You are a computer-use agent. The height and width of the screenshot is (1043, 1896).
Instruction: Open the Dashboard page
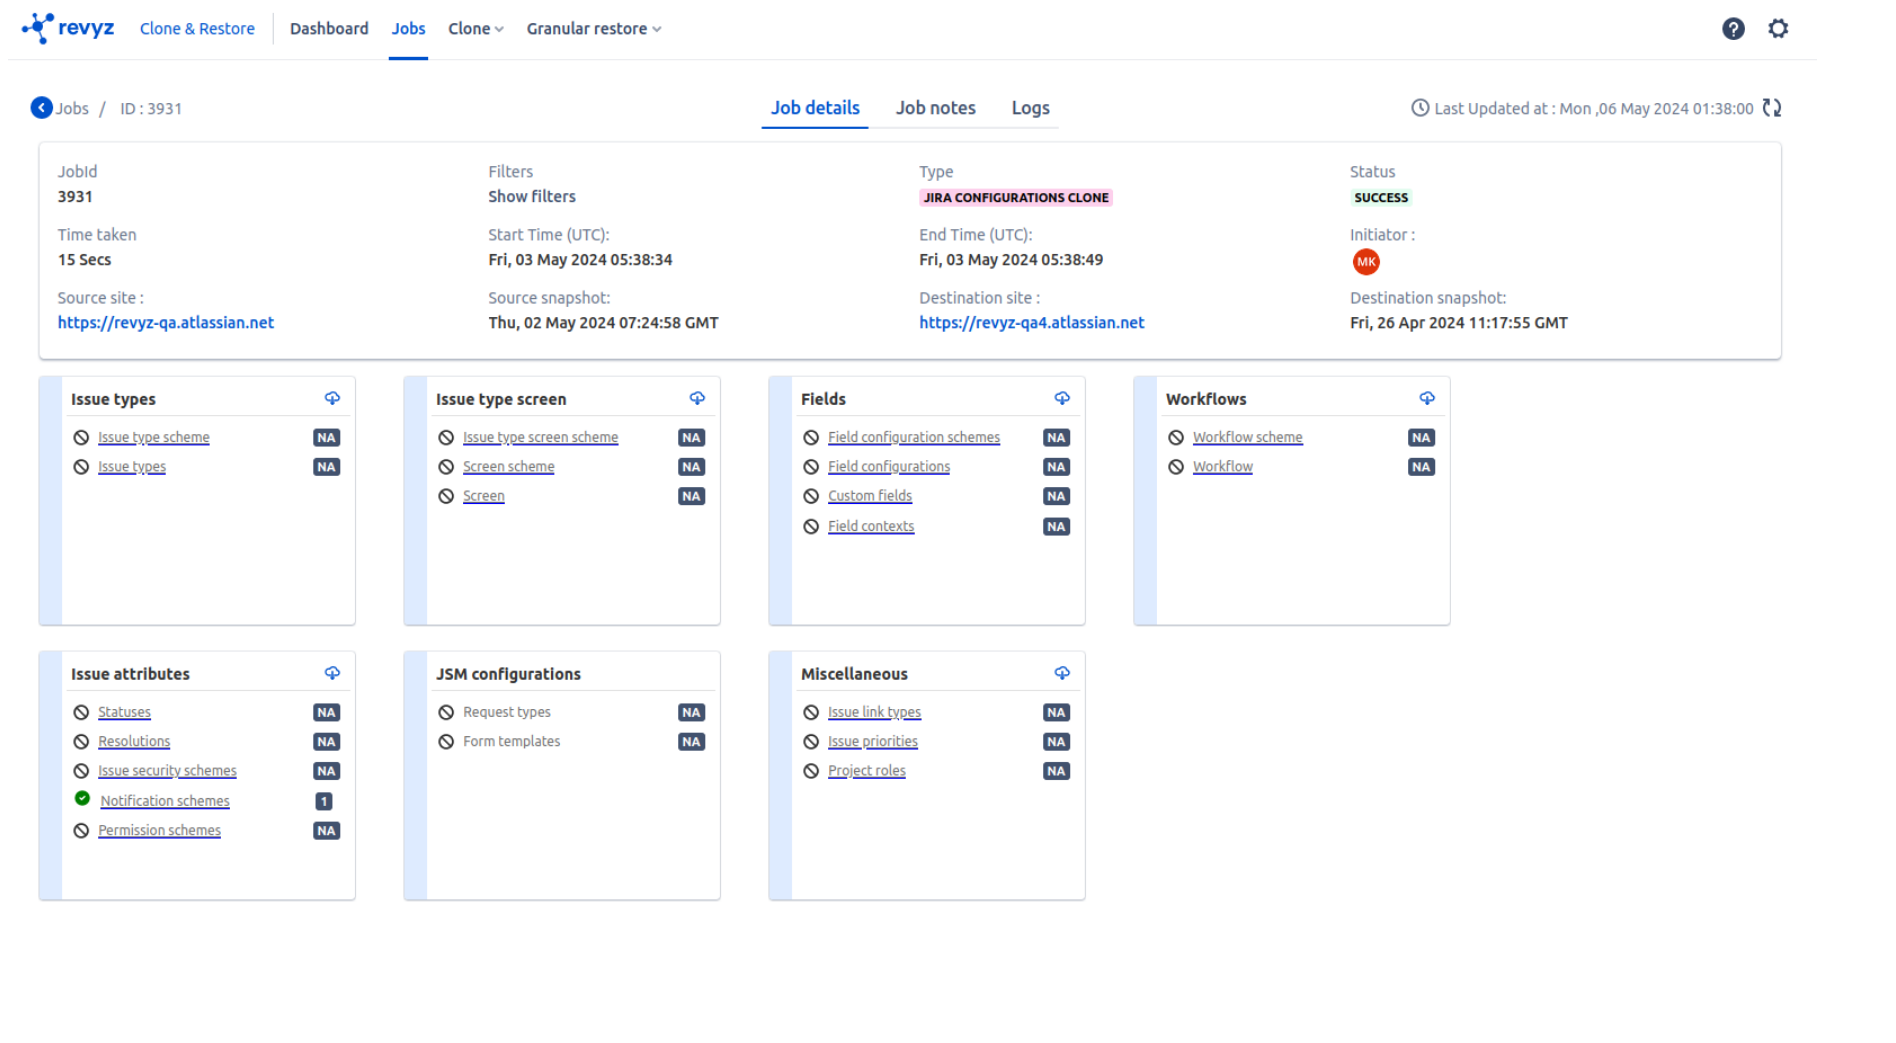pyautogui.click(x=329, y=29)
